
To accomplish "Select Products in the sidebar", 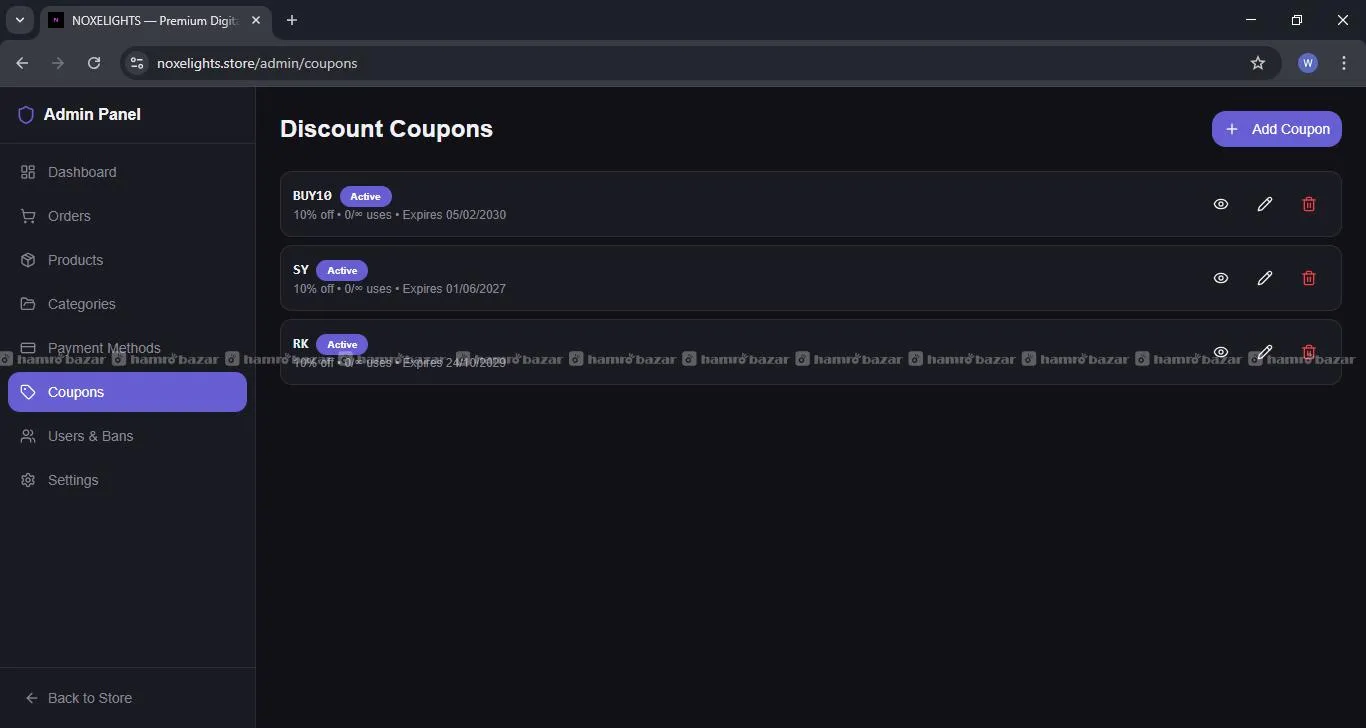I will click(x=75, y=260).
